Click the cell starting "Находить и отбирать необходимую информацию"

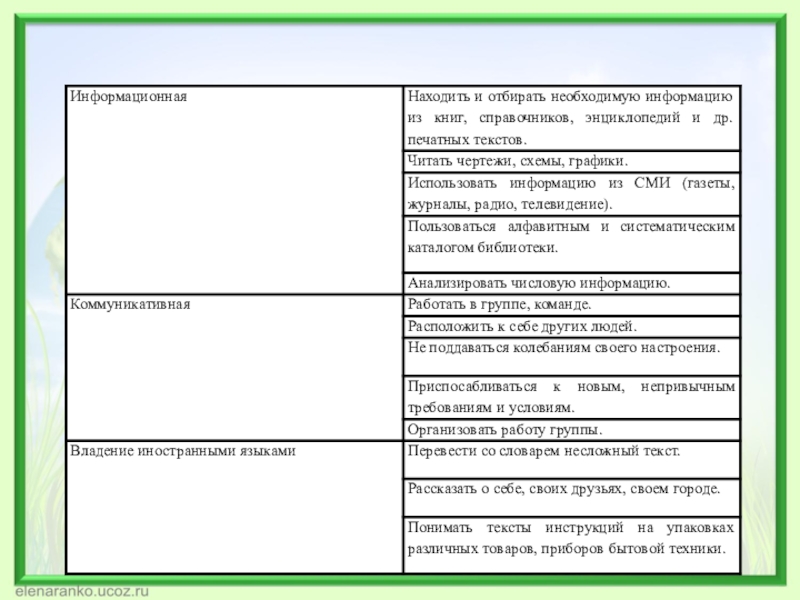pos(571,118)
